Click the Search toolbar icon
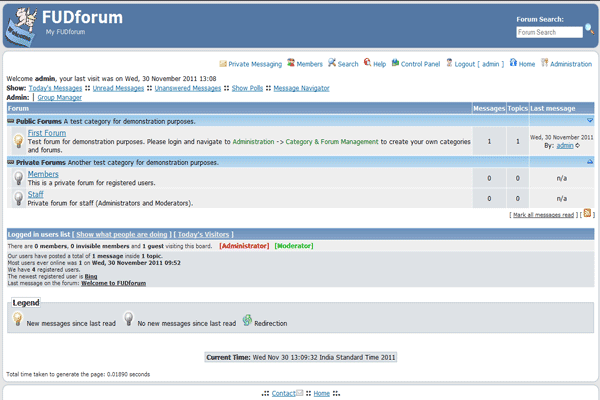This screenshot has width=600, height=400. (332, 62)
